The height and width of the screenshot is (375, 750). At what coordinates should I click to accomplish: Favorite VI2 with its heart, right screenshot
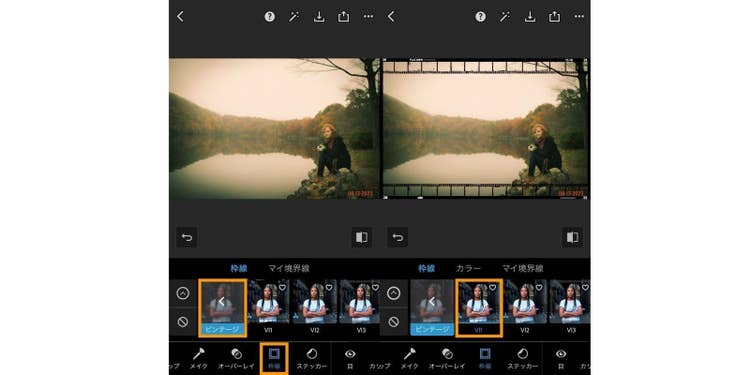click(x=539, y=287)
